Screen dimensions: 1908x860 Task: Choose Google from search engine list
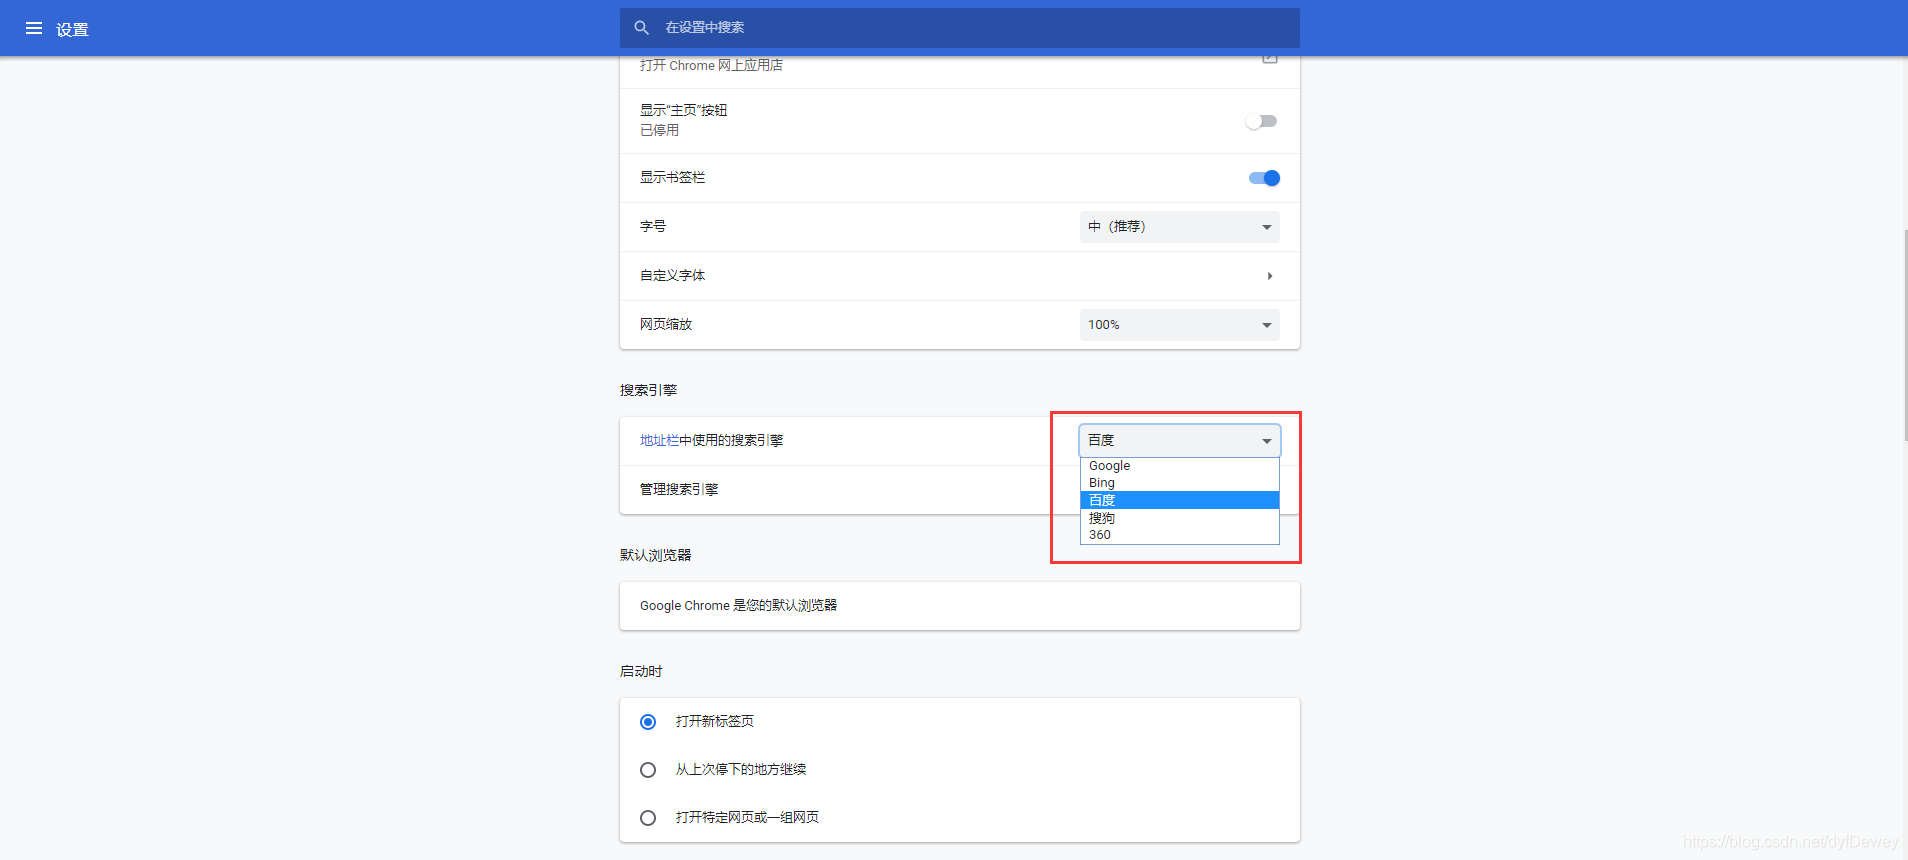(x=1180, y=466)
